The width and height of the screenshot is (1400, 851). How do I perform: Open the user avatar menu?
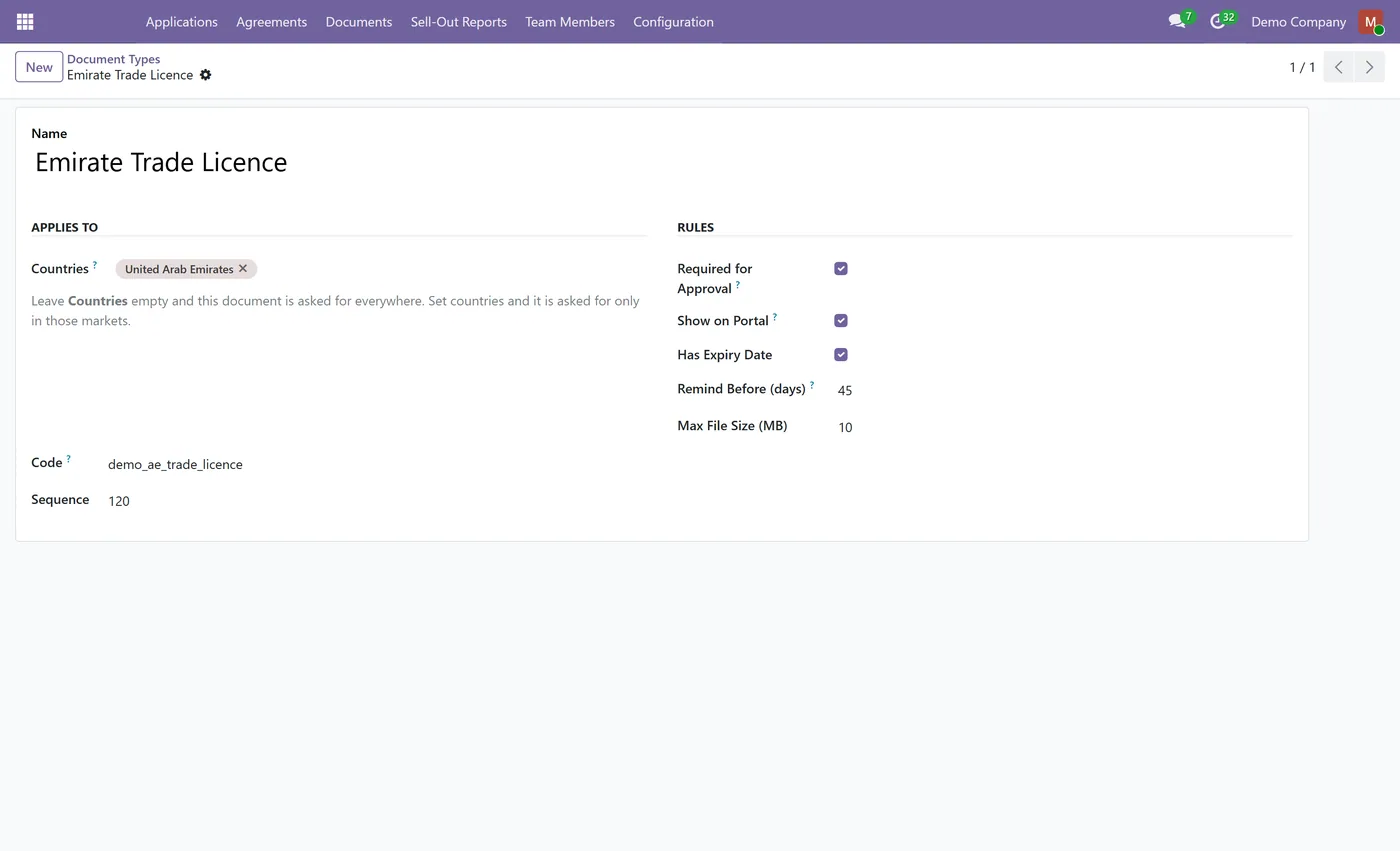(x=1370, y=22)
